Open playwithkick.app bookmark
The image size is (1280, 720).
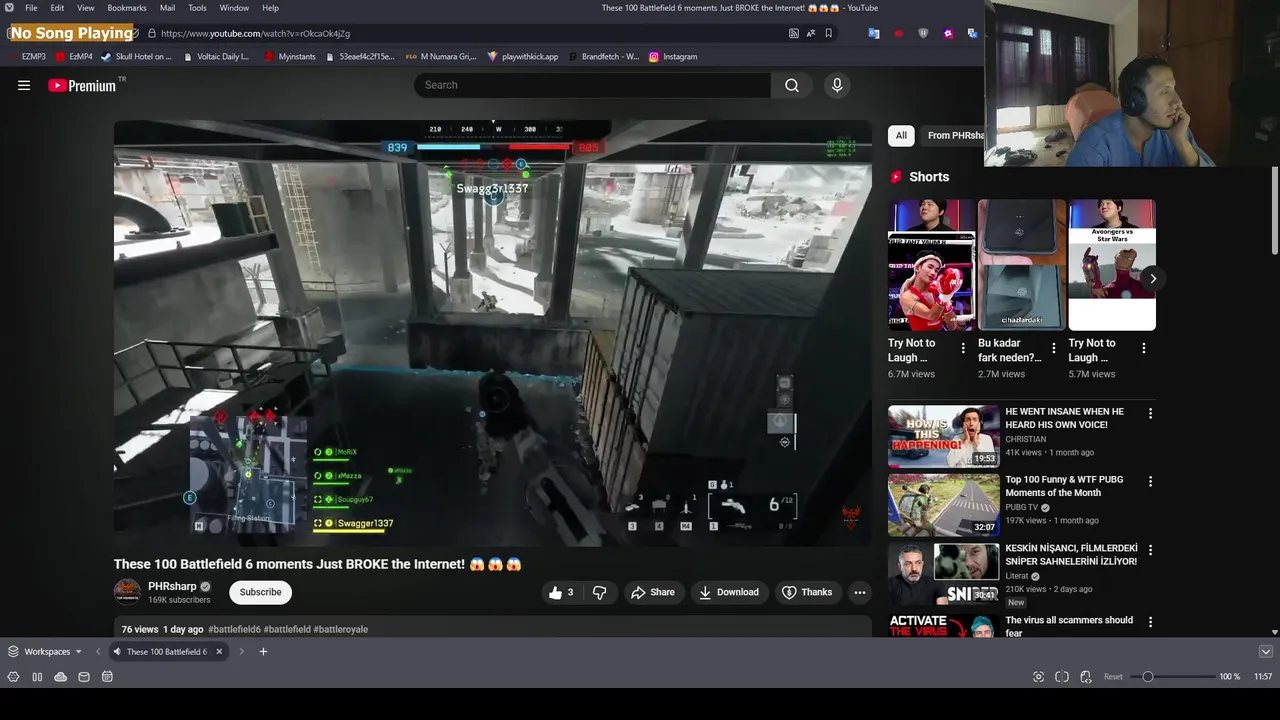coord(523,57)
